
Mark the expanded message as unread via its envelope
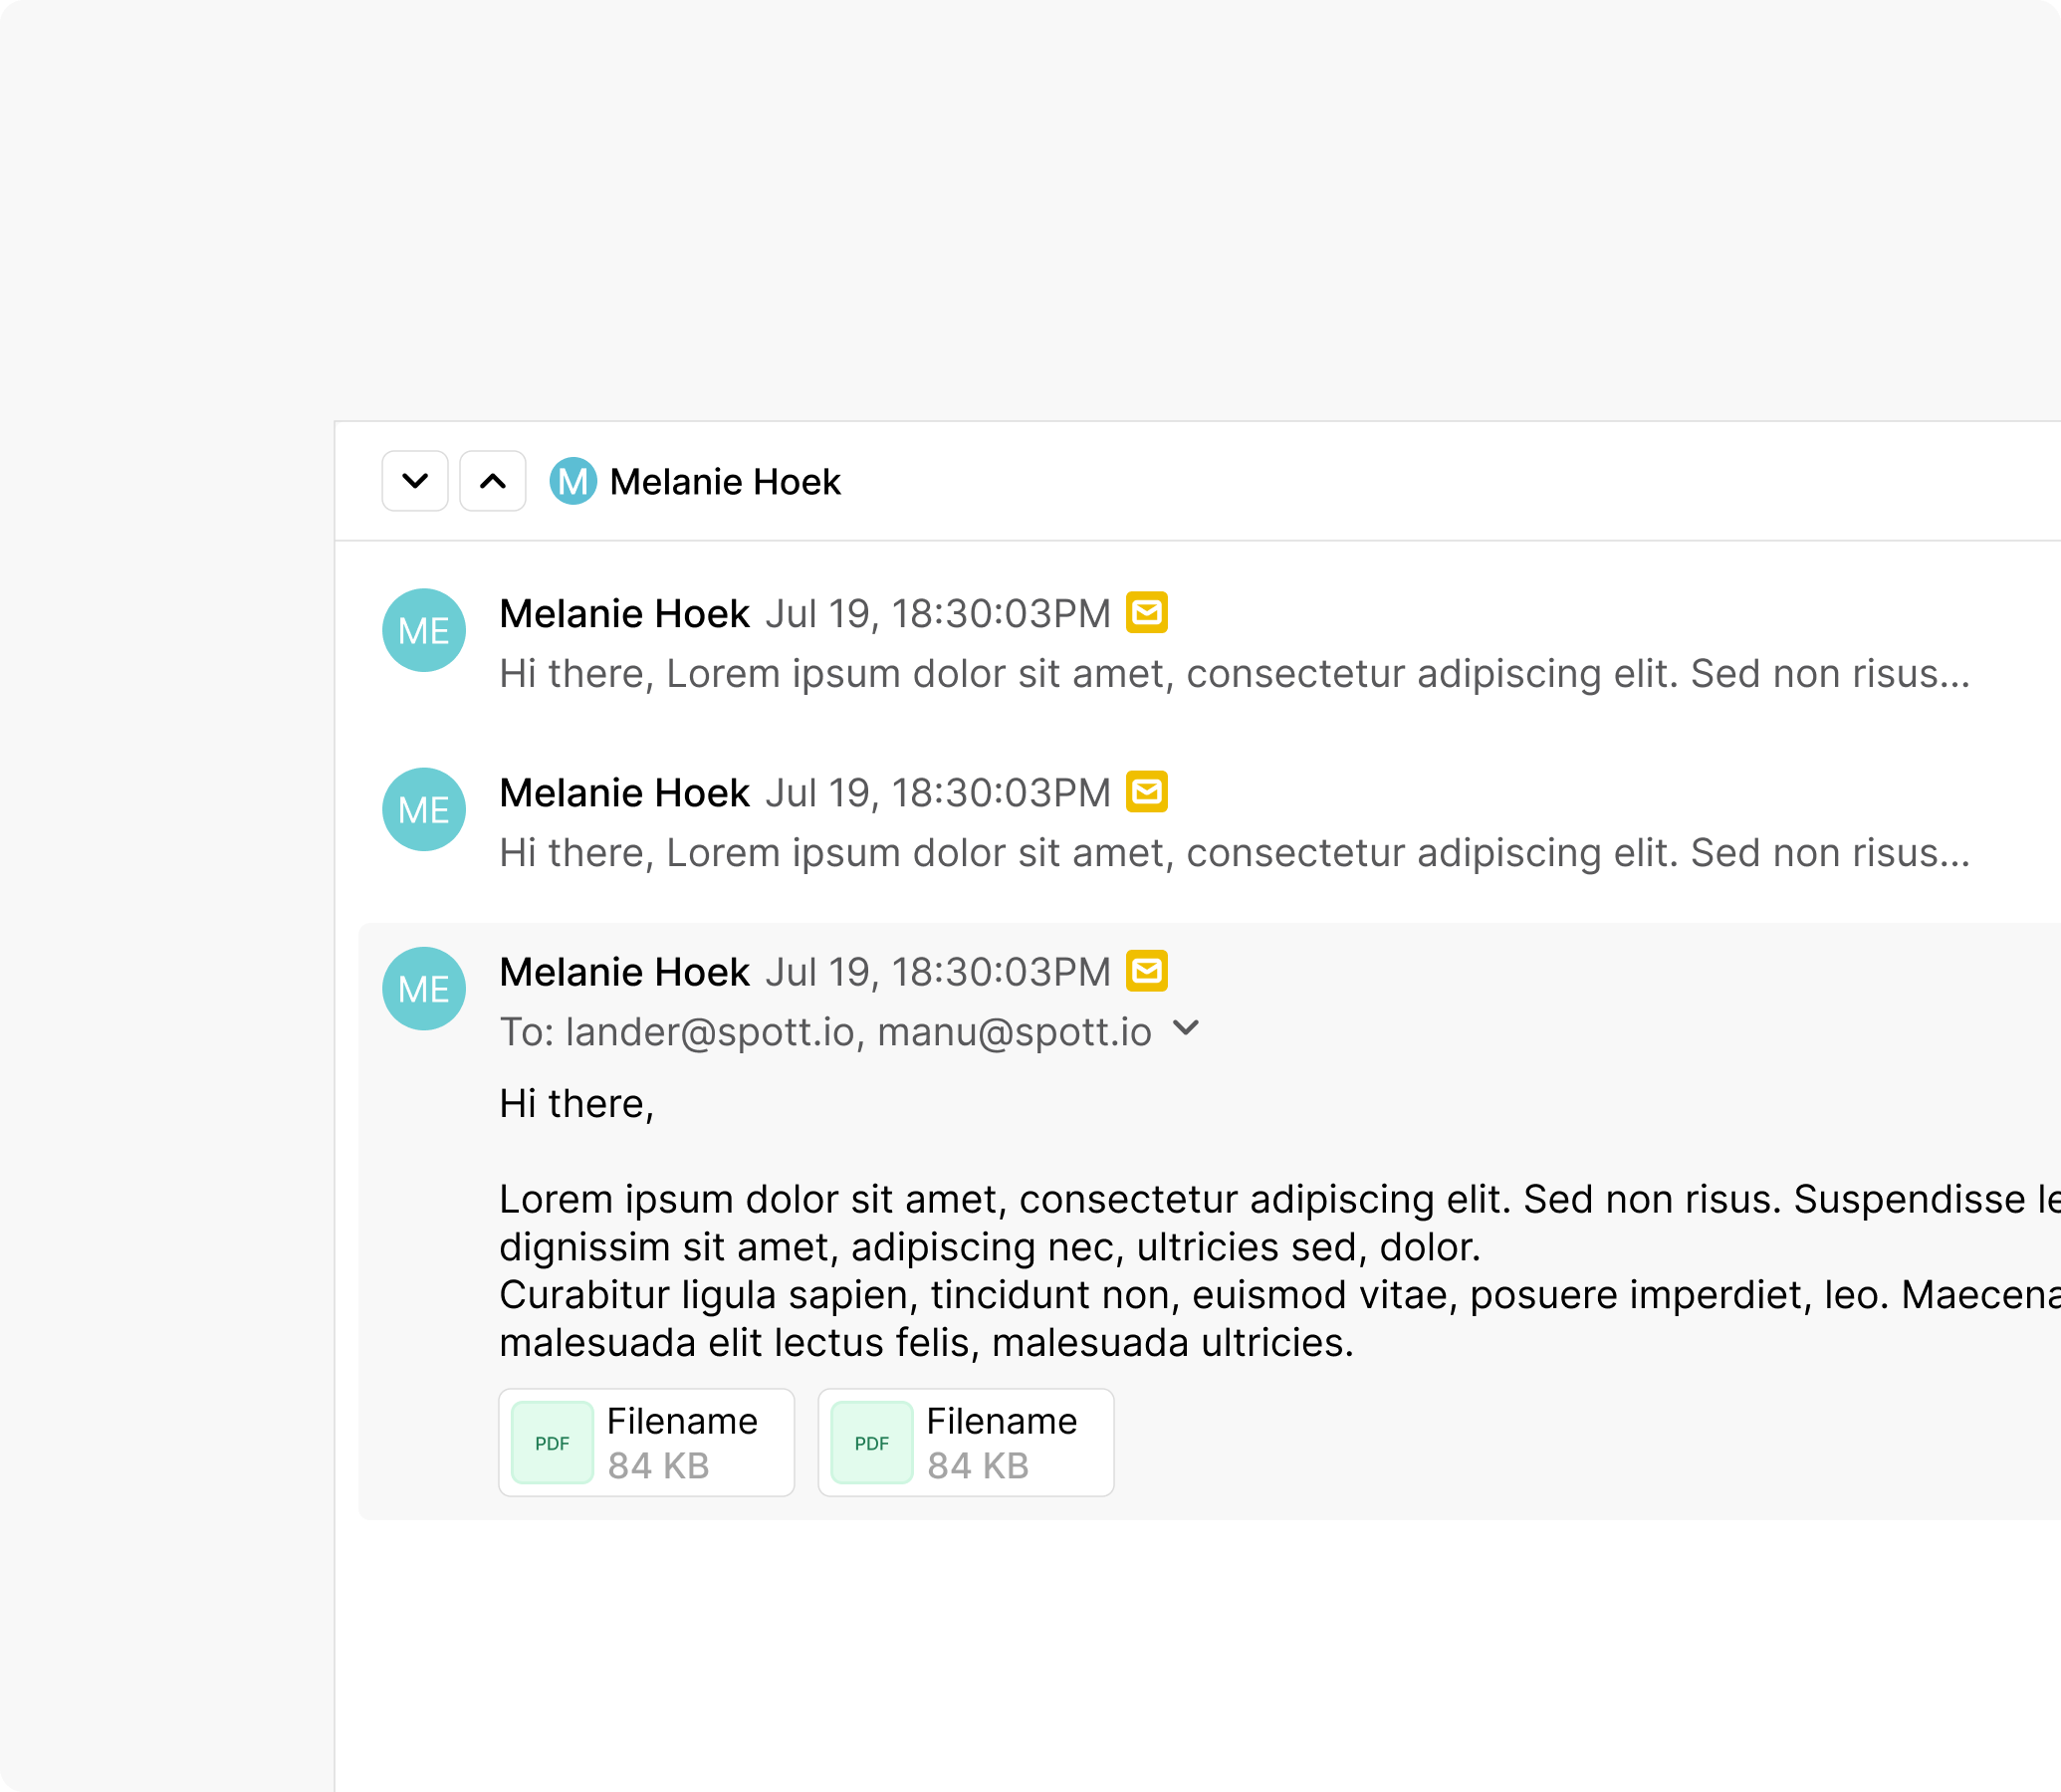tap(1148, 969)
